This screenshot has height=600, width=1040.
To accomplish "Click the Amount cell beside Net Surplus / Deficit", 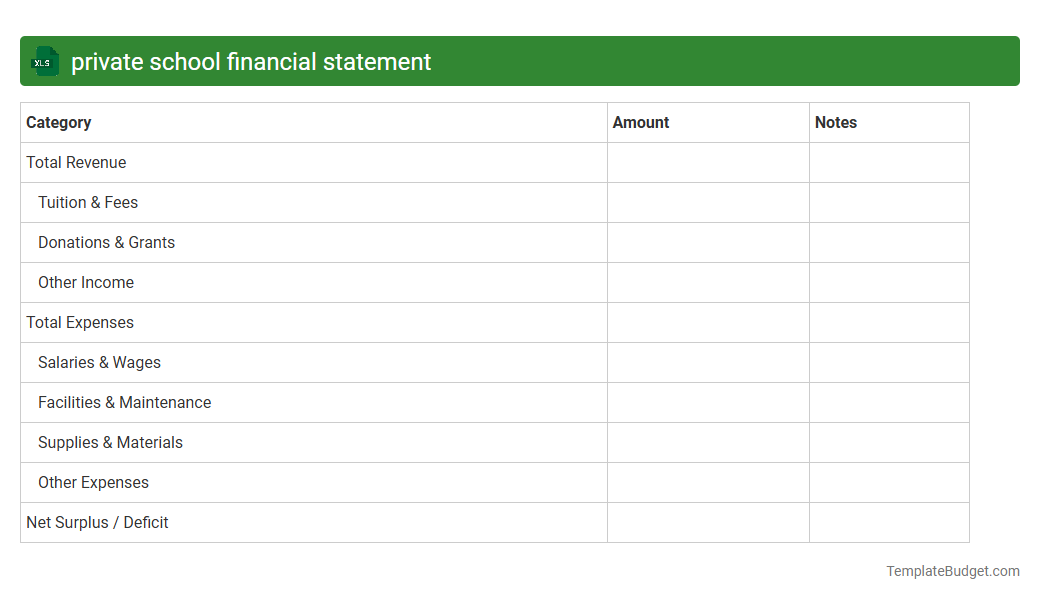I will coord(708,522).
